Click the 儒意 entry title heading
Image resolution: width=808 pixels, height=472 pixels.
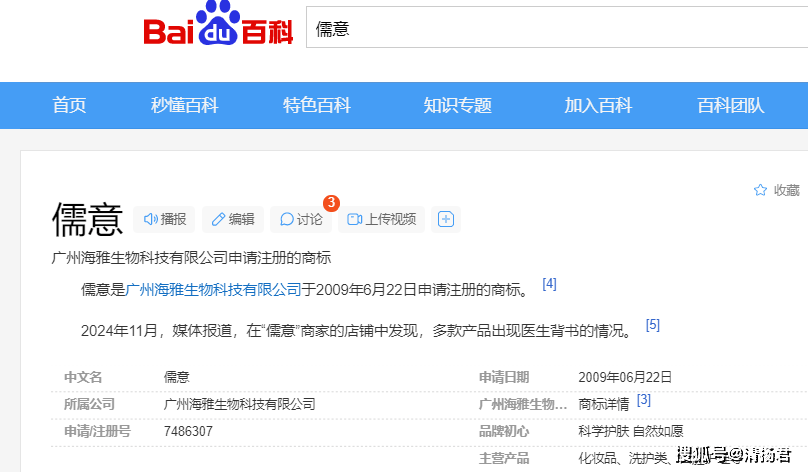[x=87, y=220]
